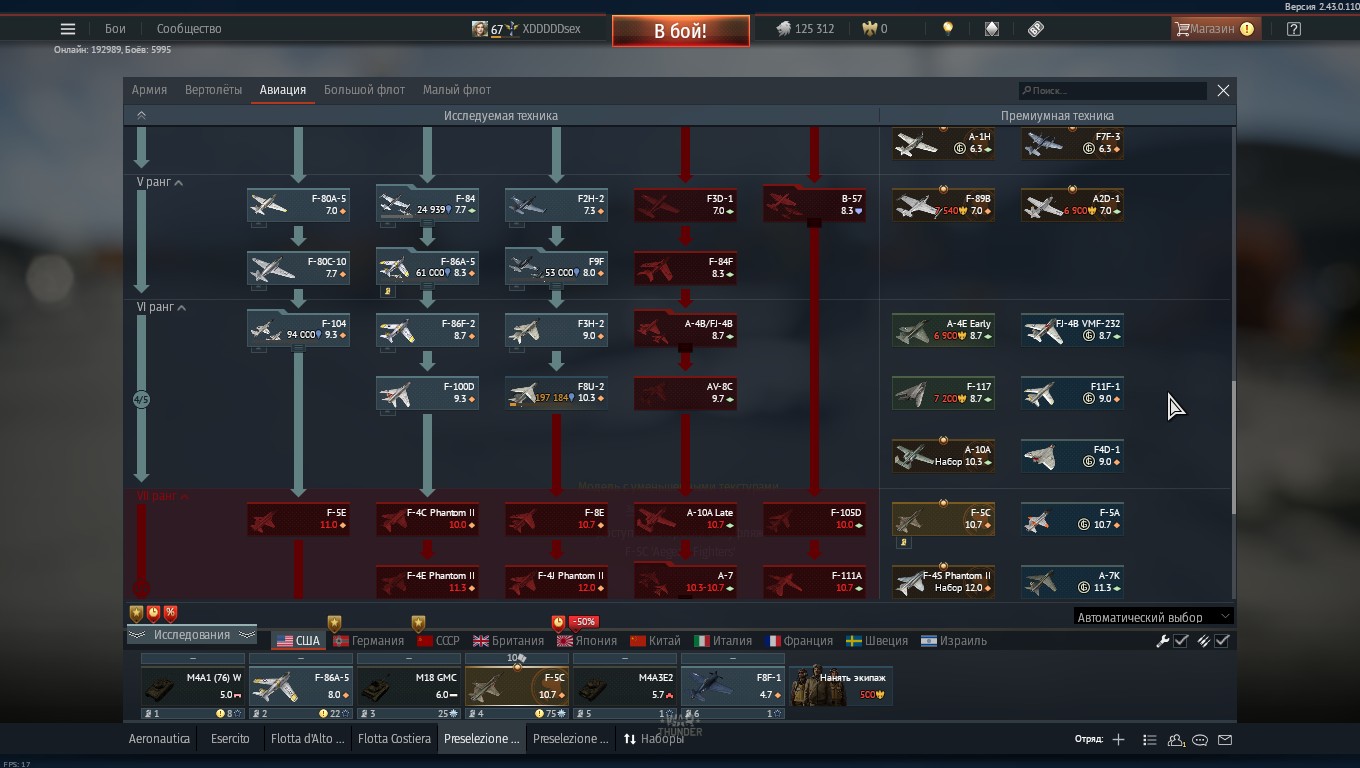The image size is (1360, 768).
Task: Click the lightbulb hints icon
Action: pos(948,29)
